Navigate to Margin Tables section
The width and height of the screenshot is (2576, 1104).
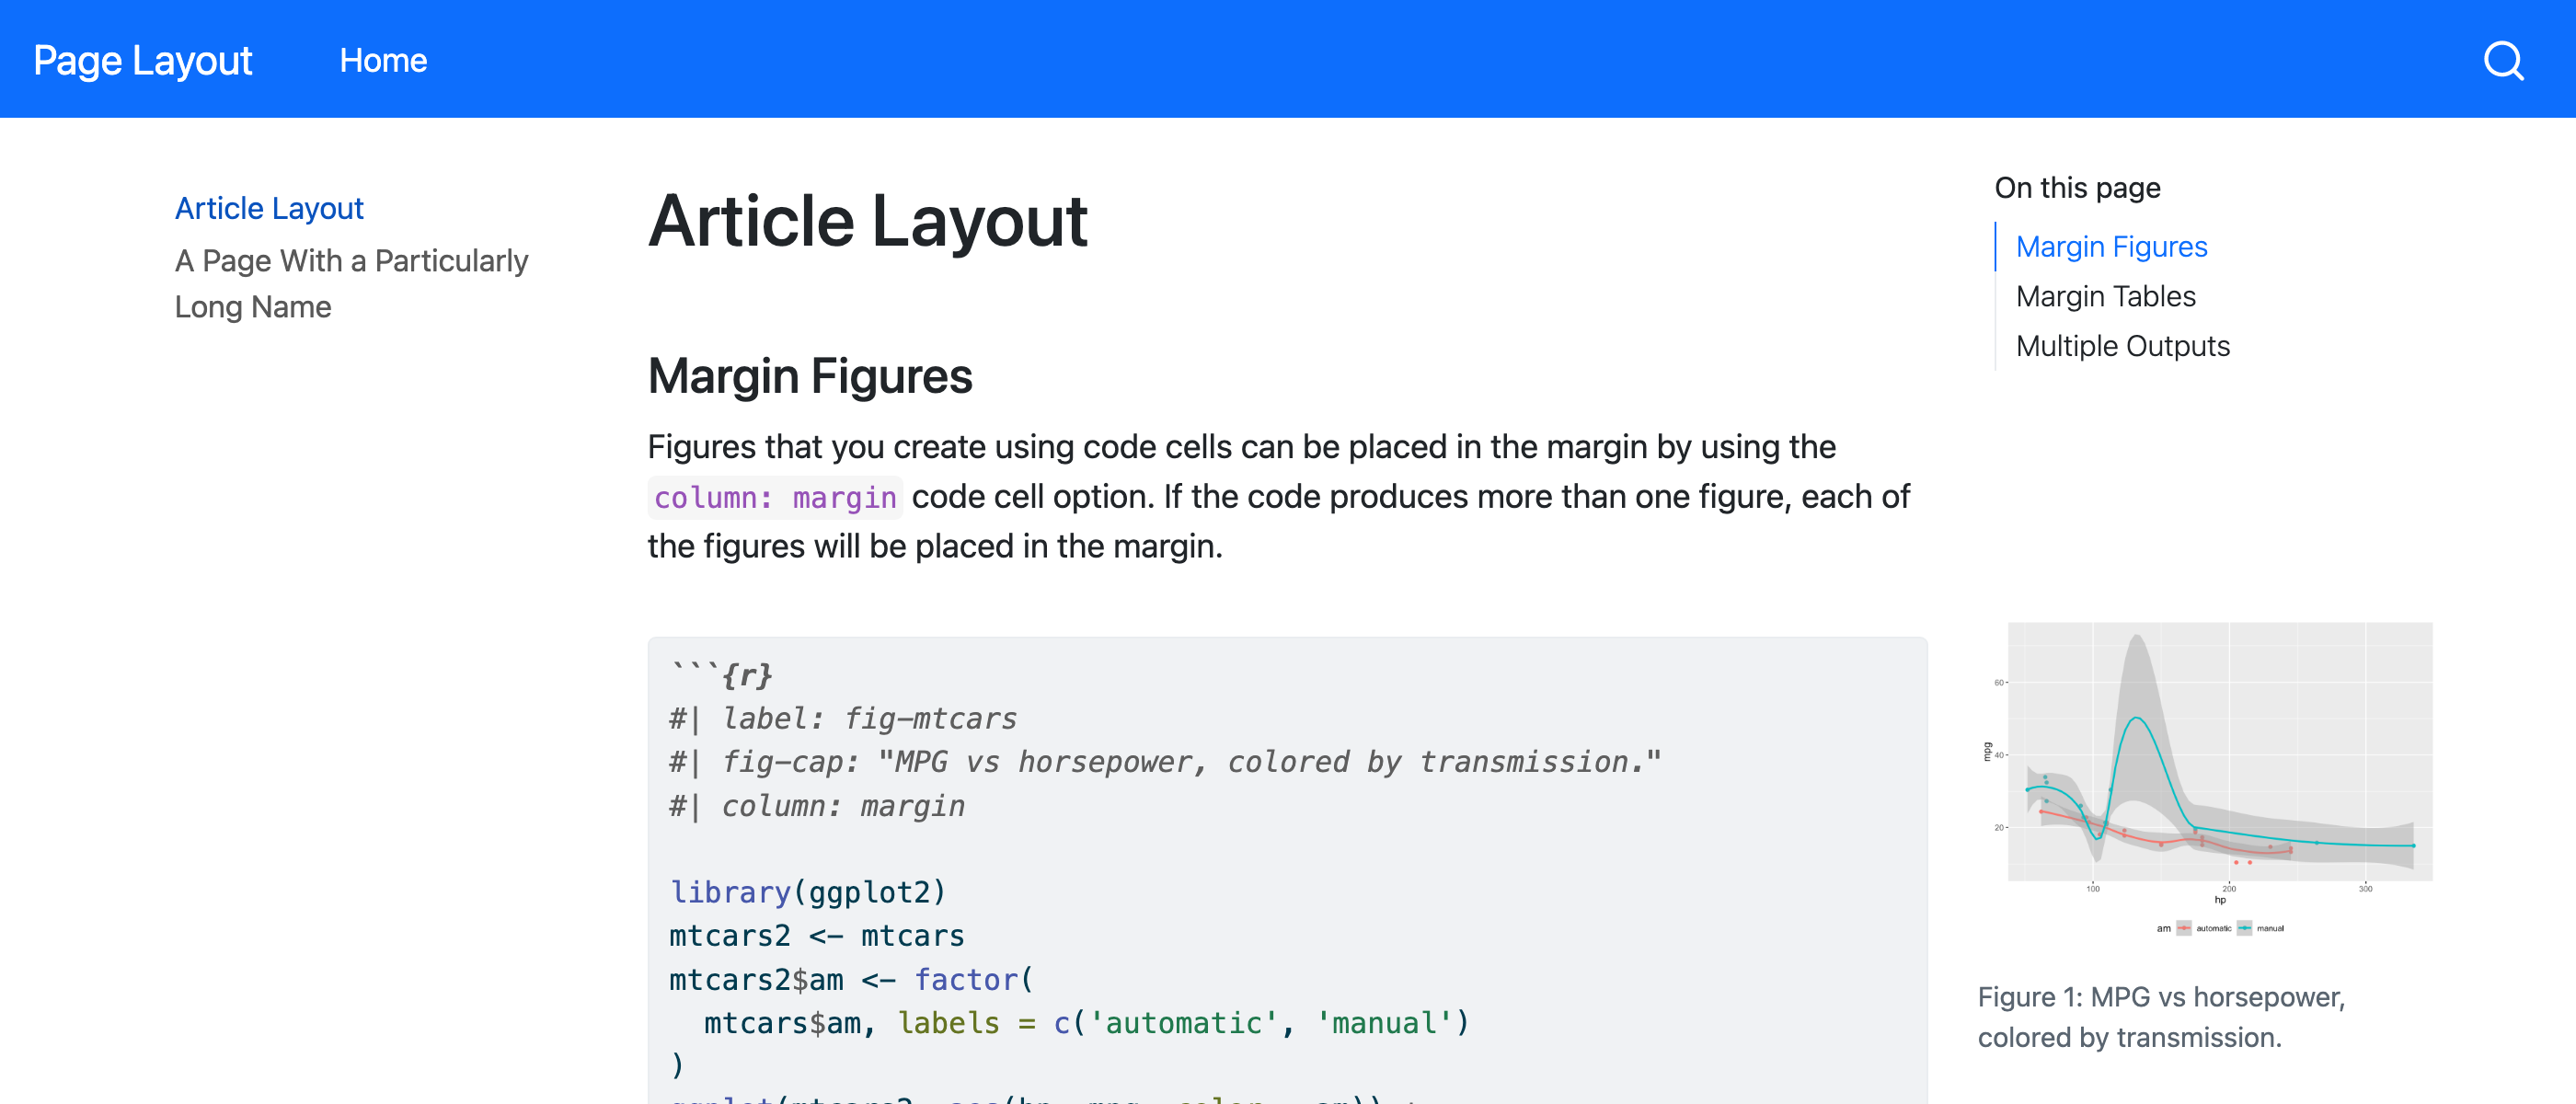tap(2105, 296)
